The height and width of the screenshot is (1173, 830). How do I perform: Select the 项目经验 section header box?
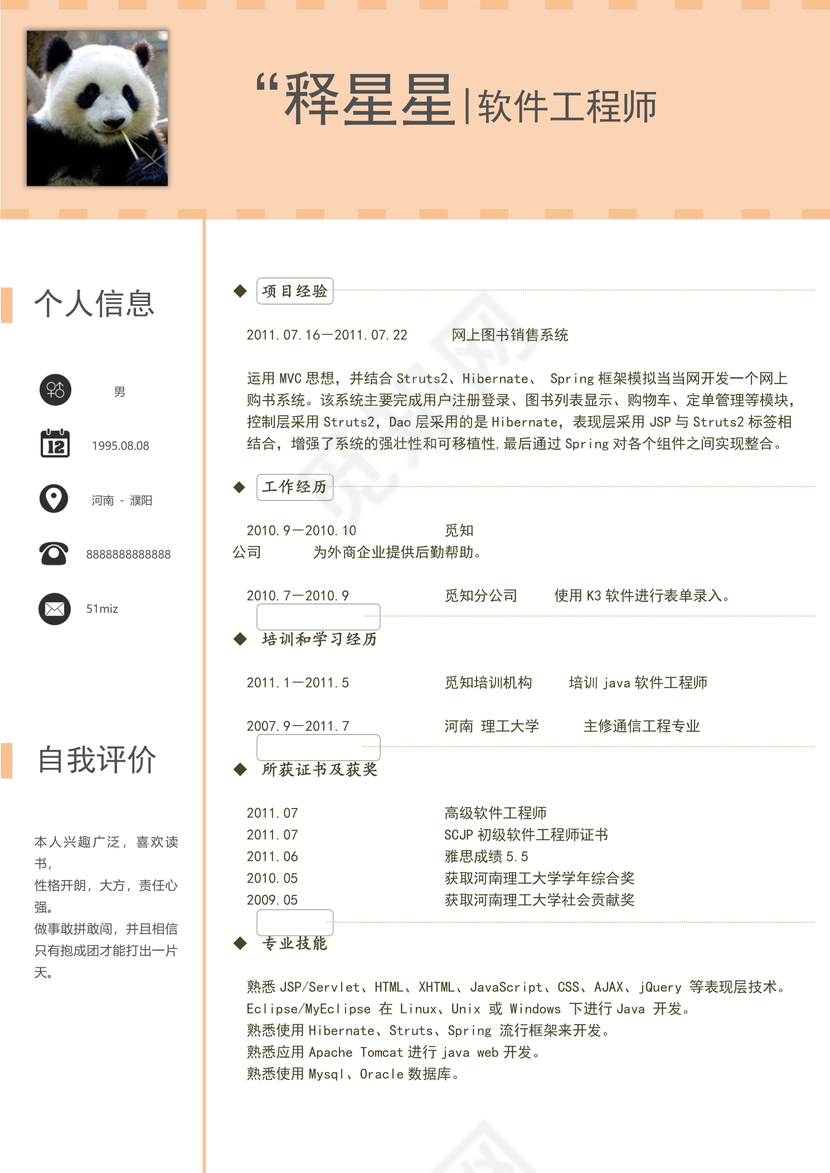[293, 291]
